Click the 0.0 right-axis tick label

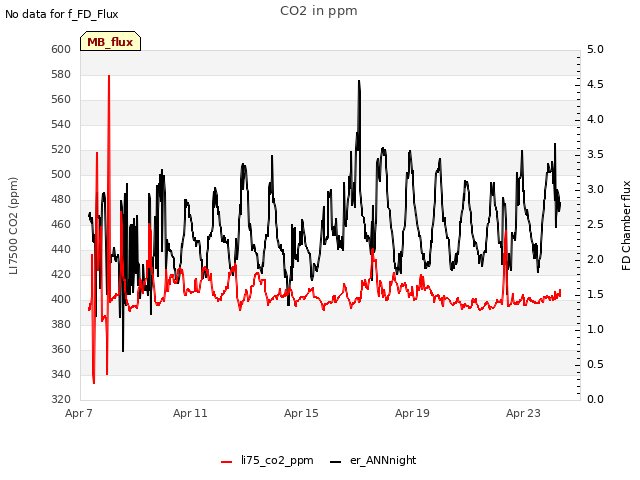coord(595,399)
